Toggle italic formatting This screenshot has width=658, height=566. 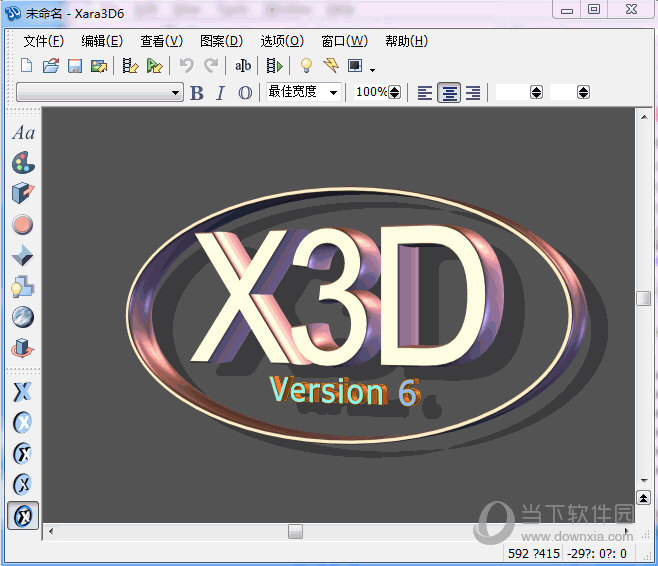[221, 93]
